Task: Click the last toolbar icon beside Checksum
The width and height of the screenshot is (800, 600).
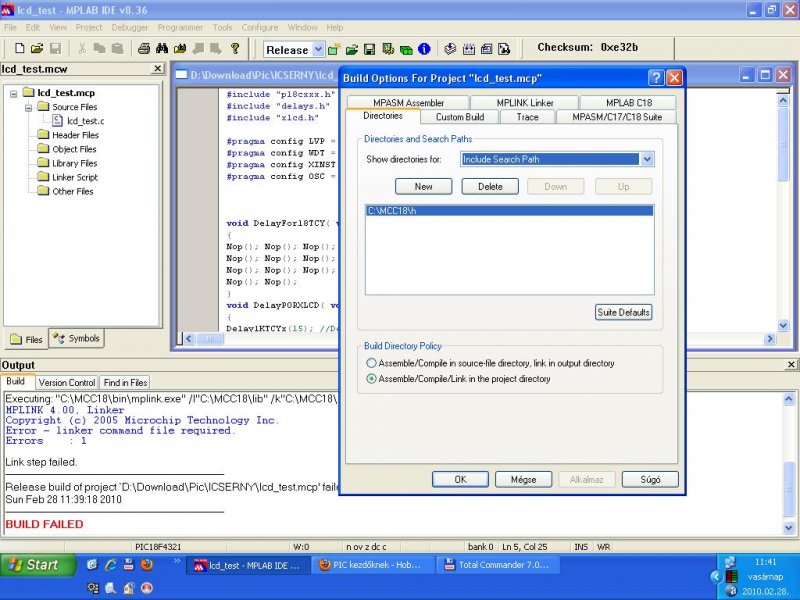Action: pyautogui.click(x=504, y=49)
